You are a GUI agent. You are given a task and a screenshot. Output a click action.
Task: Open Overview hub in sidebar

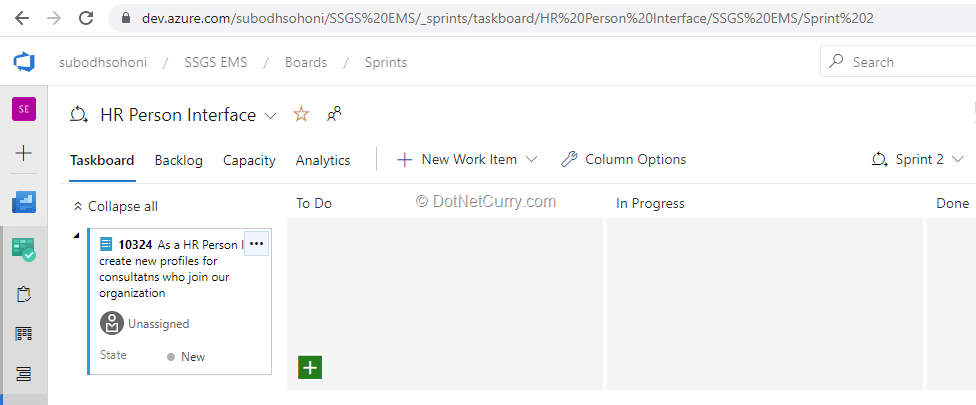24,202
